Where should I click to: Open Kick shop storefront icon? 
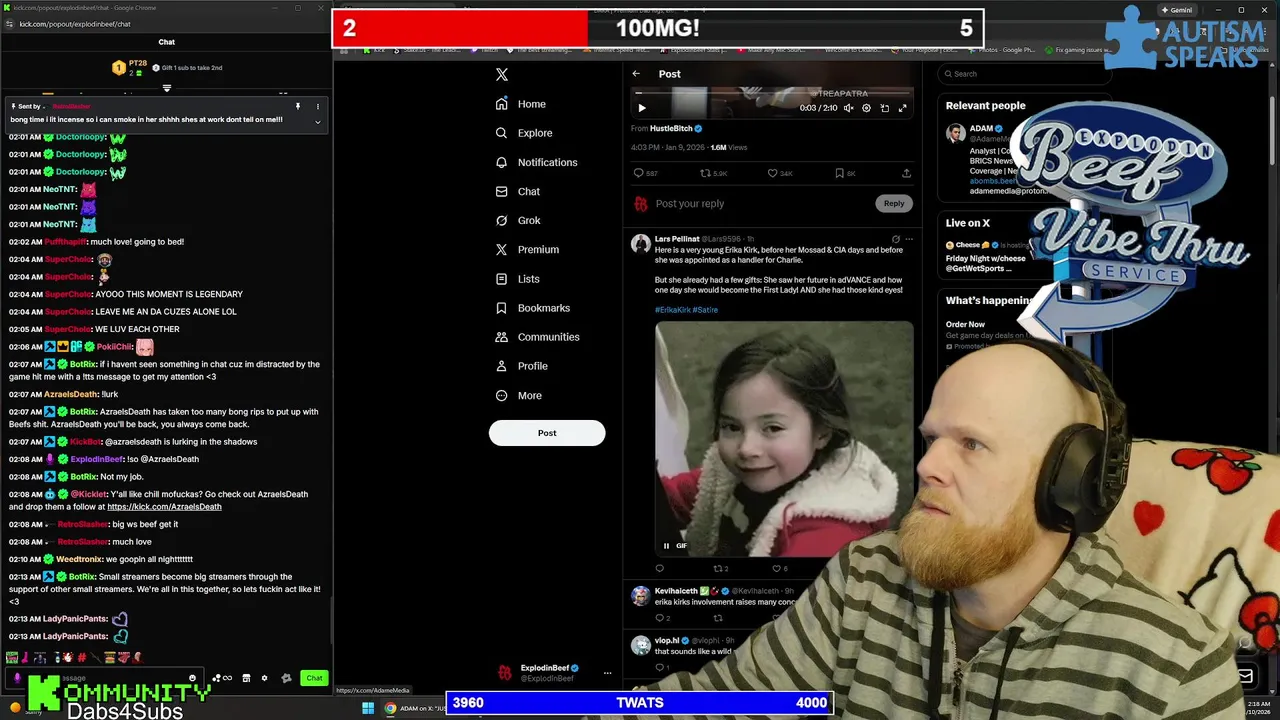click(246, 678)
